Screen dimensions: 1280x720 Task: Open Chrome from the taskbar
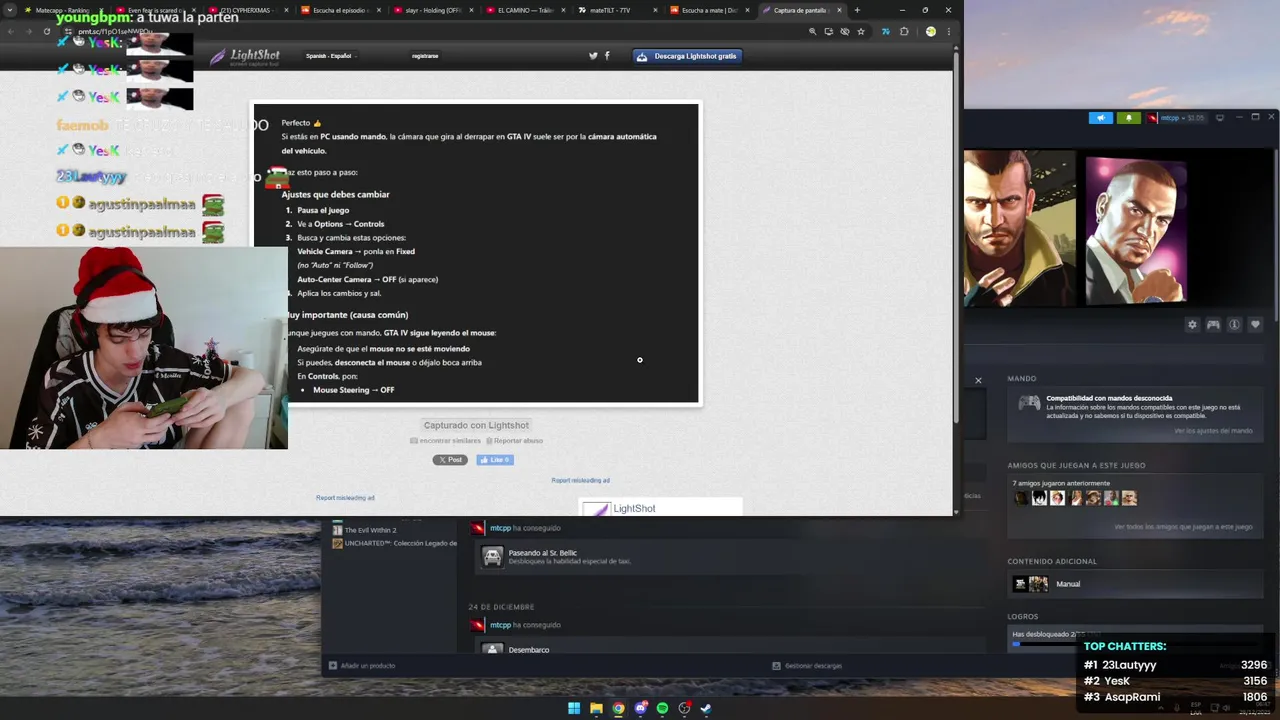tap(618, 708)
